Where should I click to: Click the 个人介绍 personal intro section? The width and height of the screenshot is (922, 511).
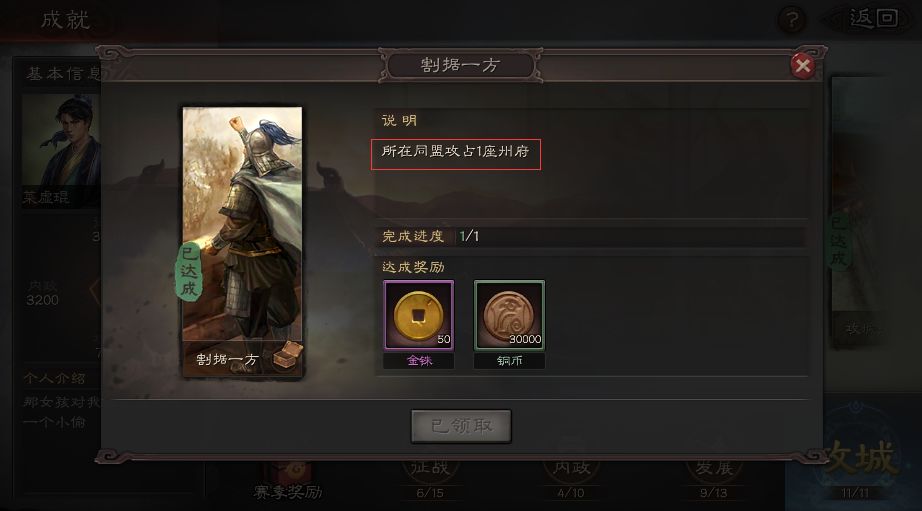click(x=54, y=378)
